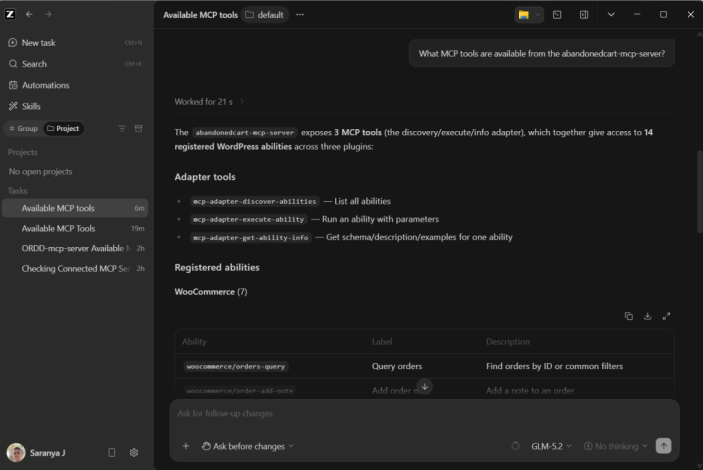Open the 'No thinking' dropdown

pos(616,446)
